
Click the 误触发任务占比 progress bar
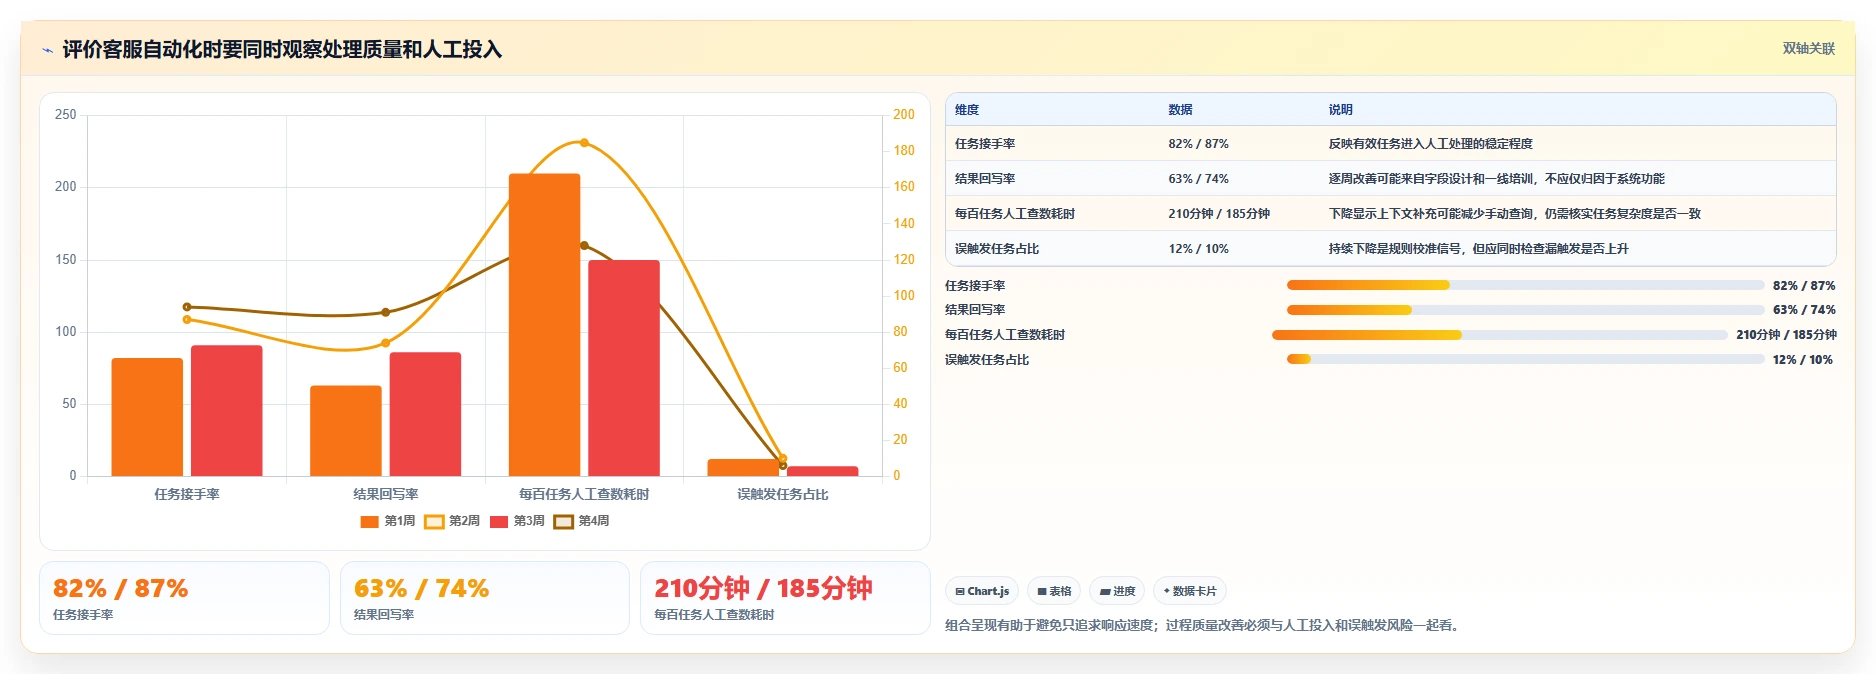[1525, 359]
